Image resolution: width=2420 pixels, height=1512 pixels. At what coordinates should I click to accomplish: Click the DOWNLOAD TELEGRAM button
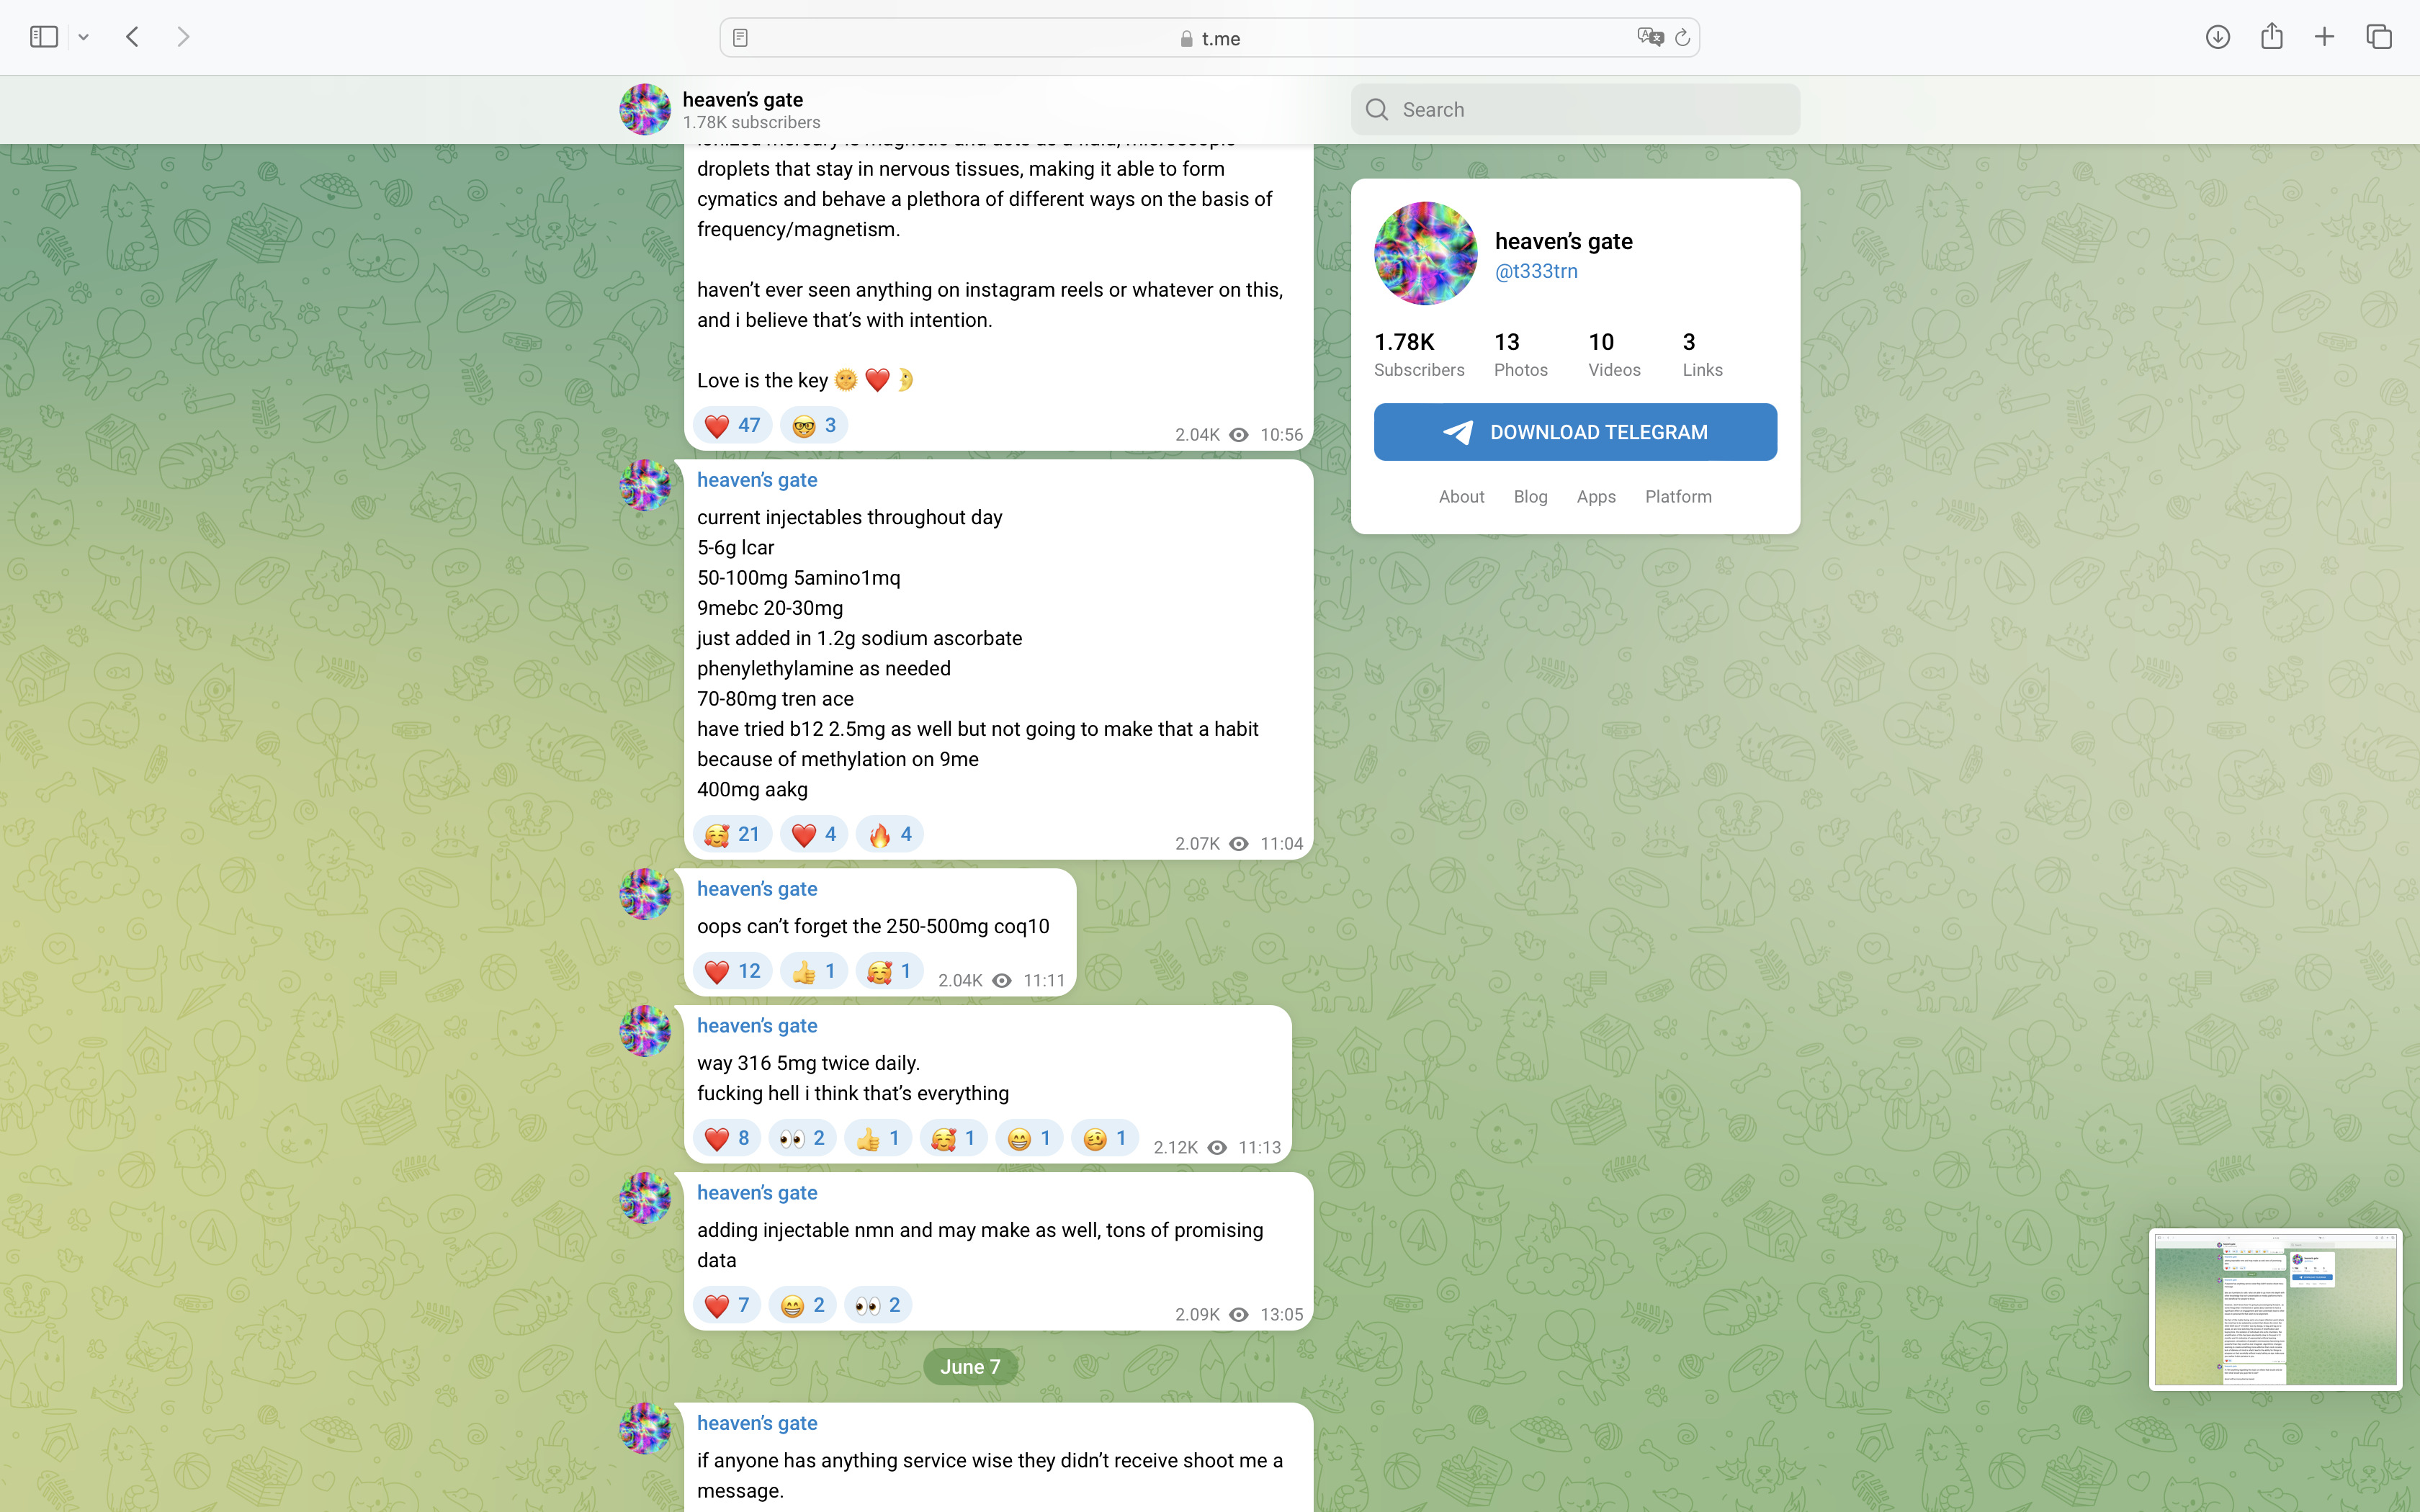[1575, 432]
